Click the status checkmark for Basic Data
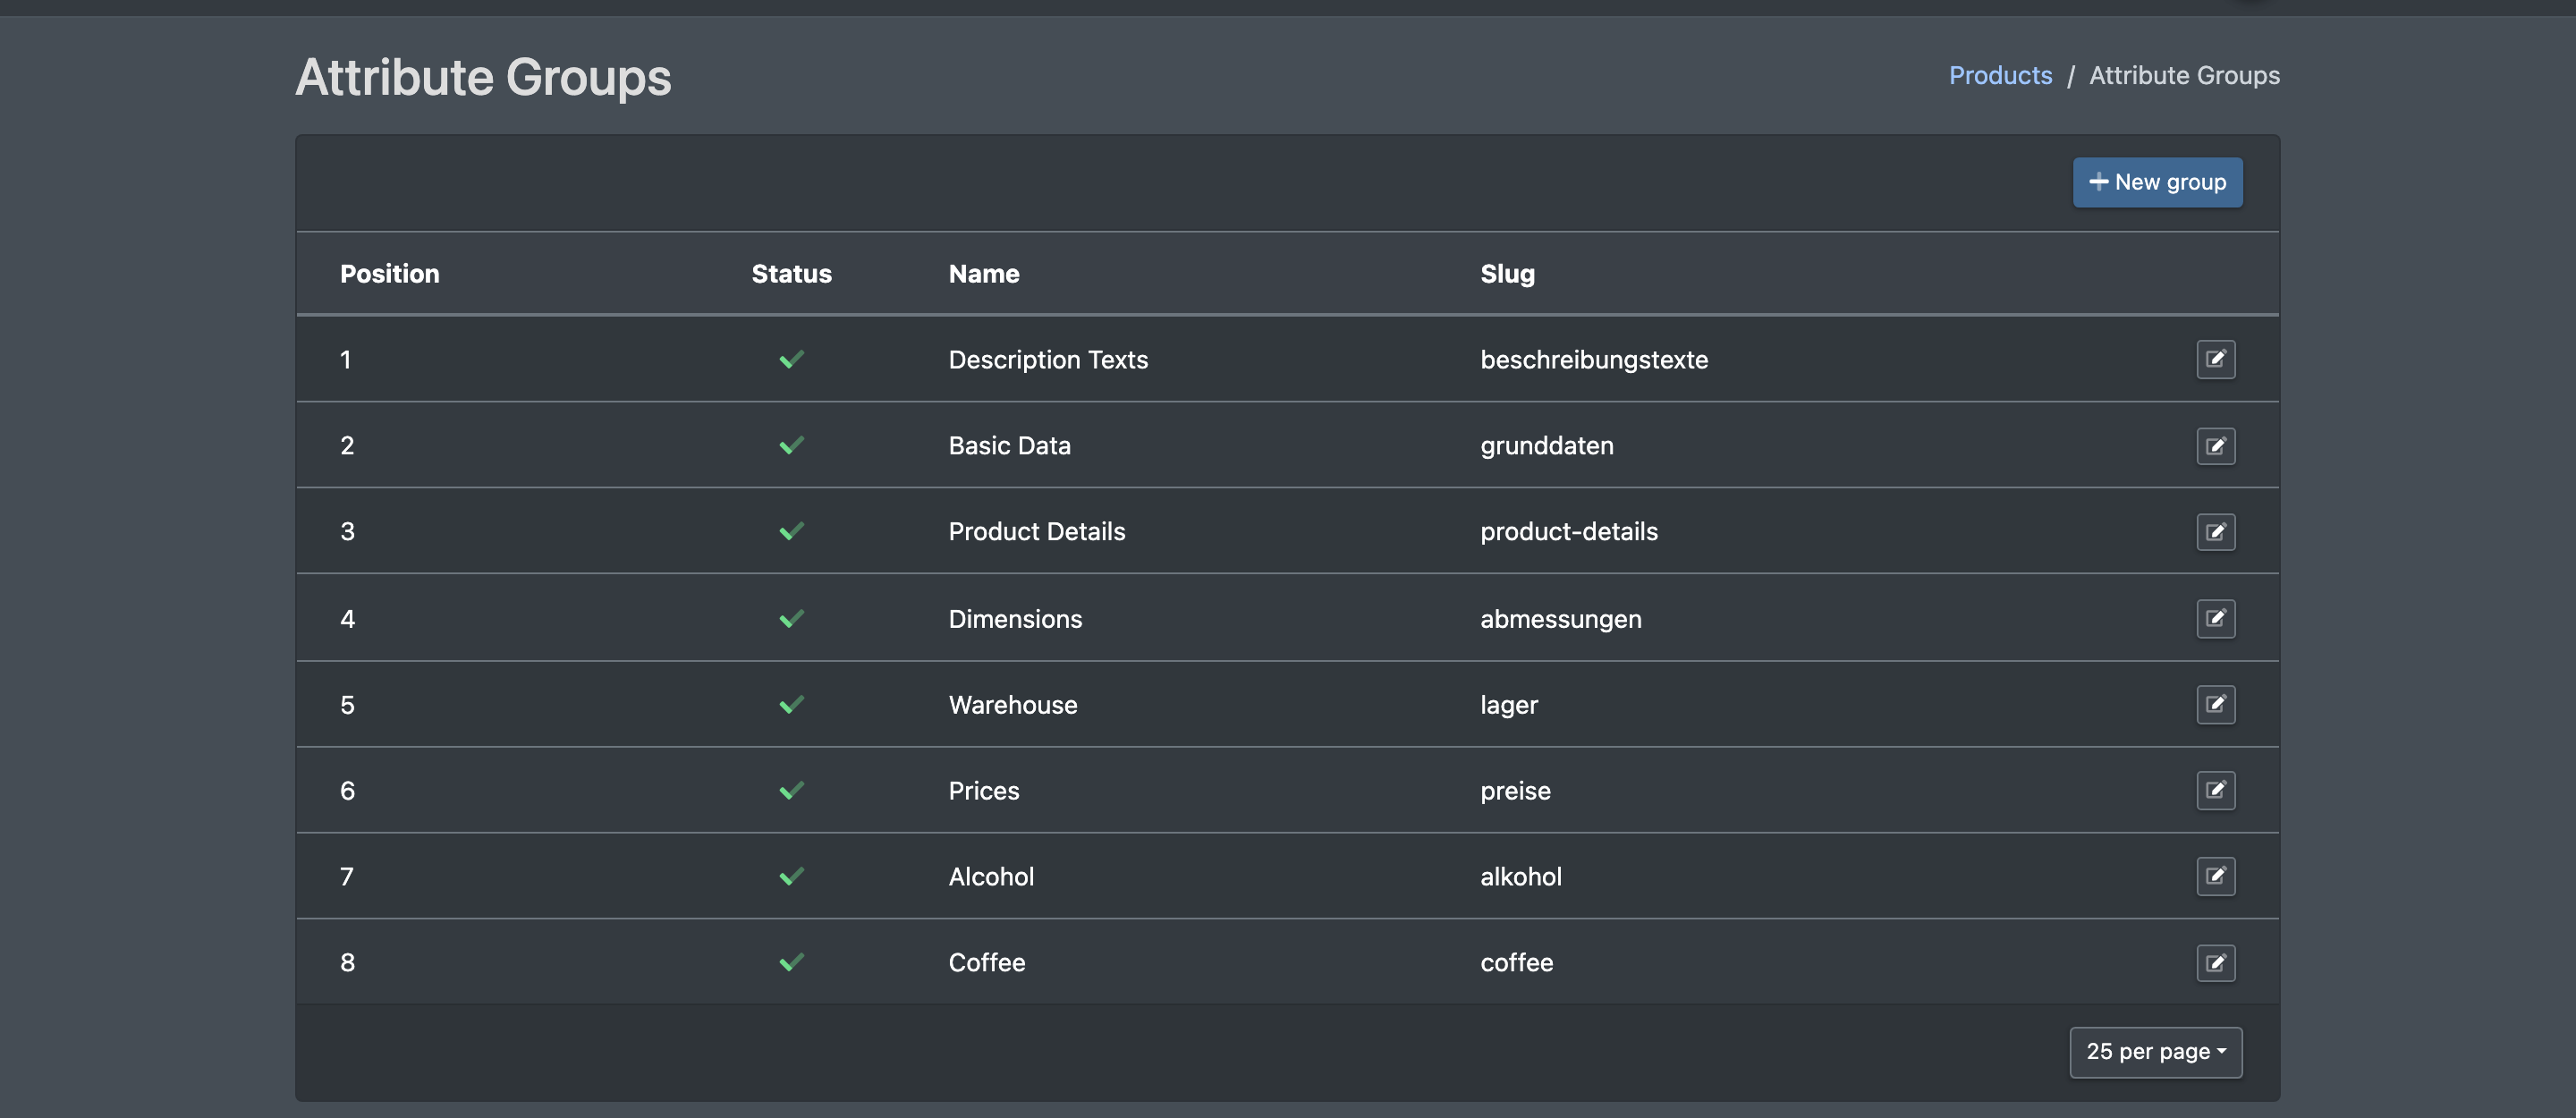The width and height of the screenshot is (2576, 1118). 791,445
